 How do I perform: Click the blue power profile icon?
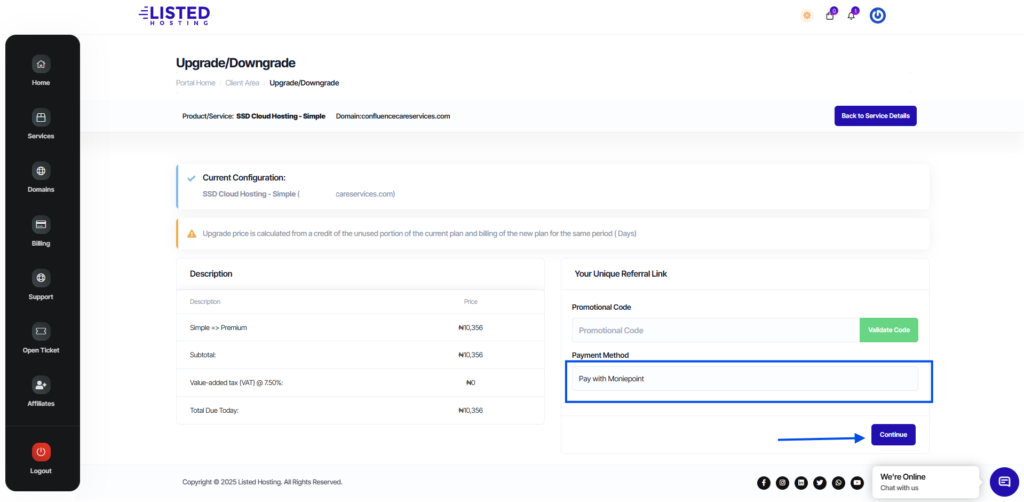(x=877, y=15)
